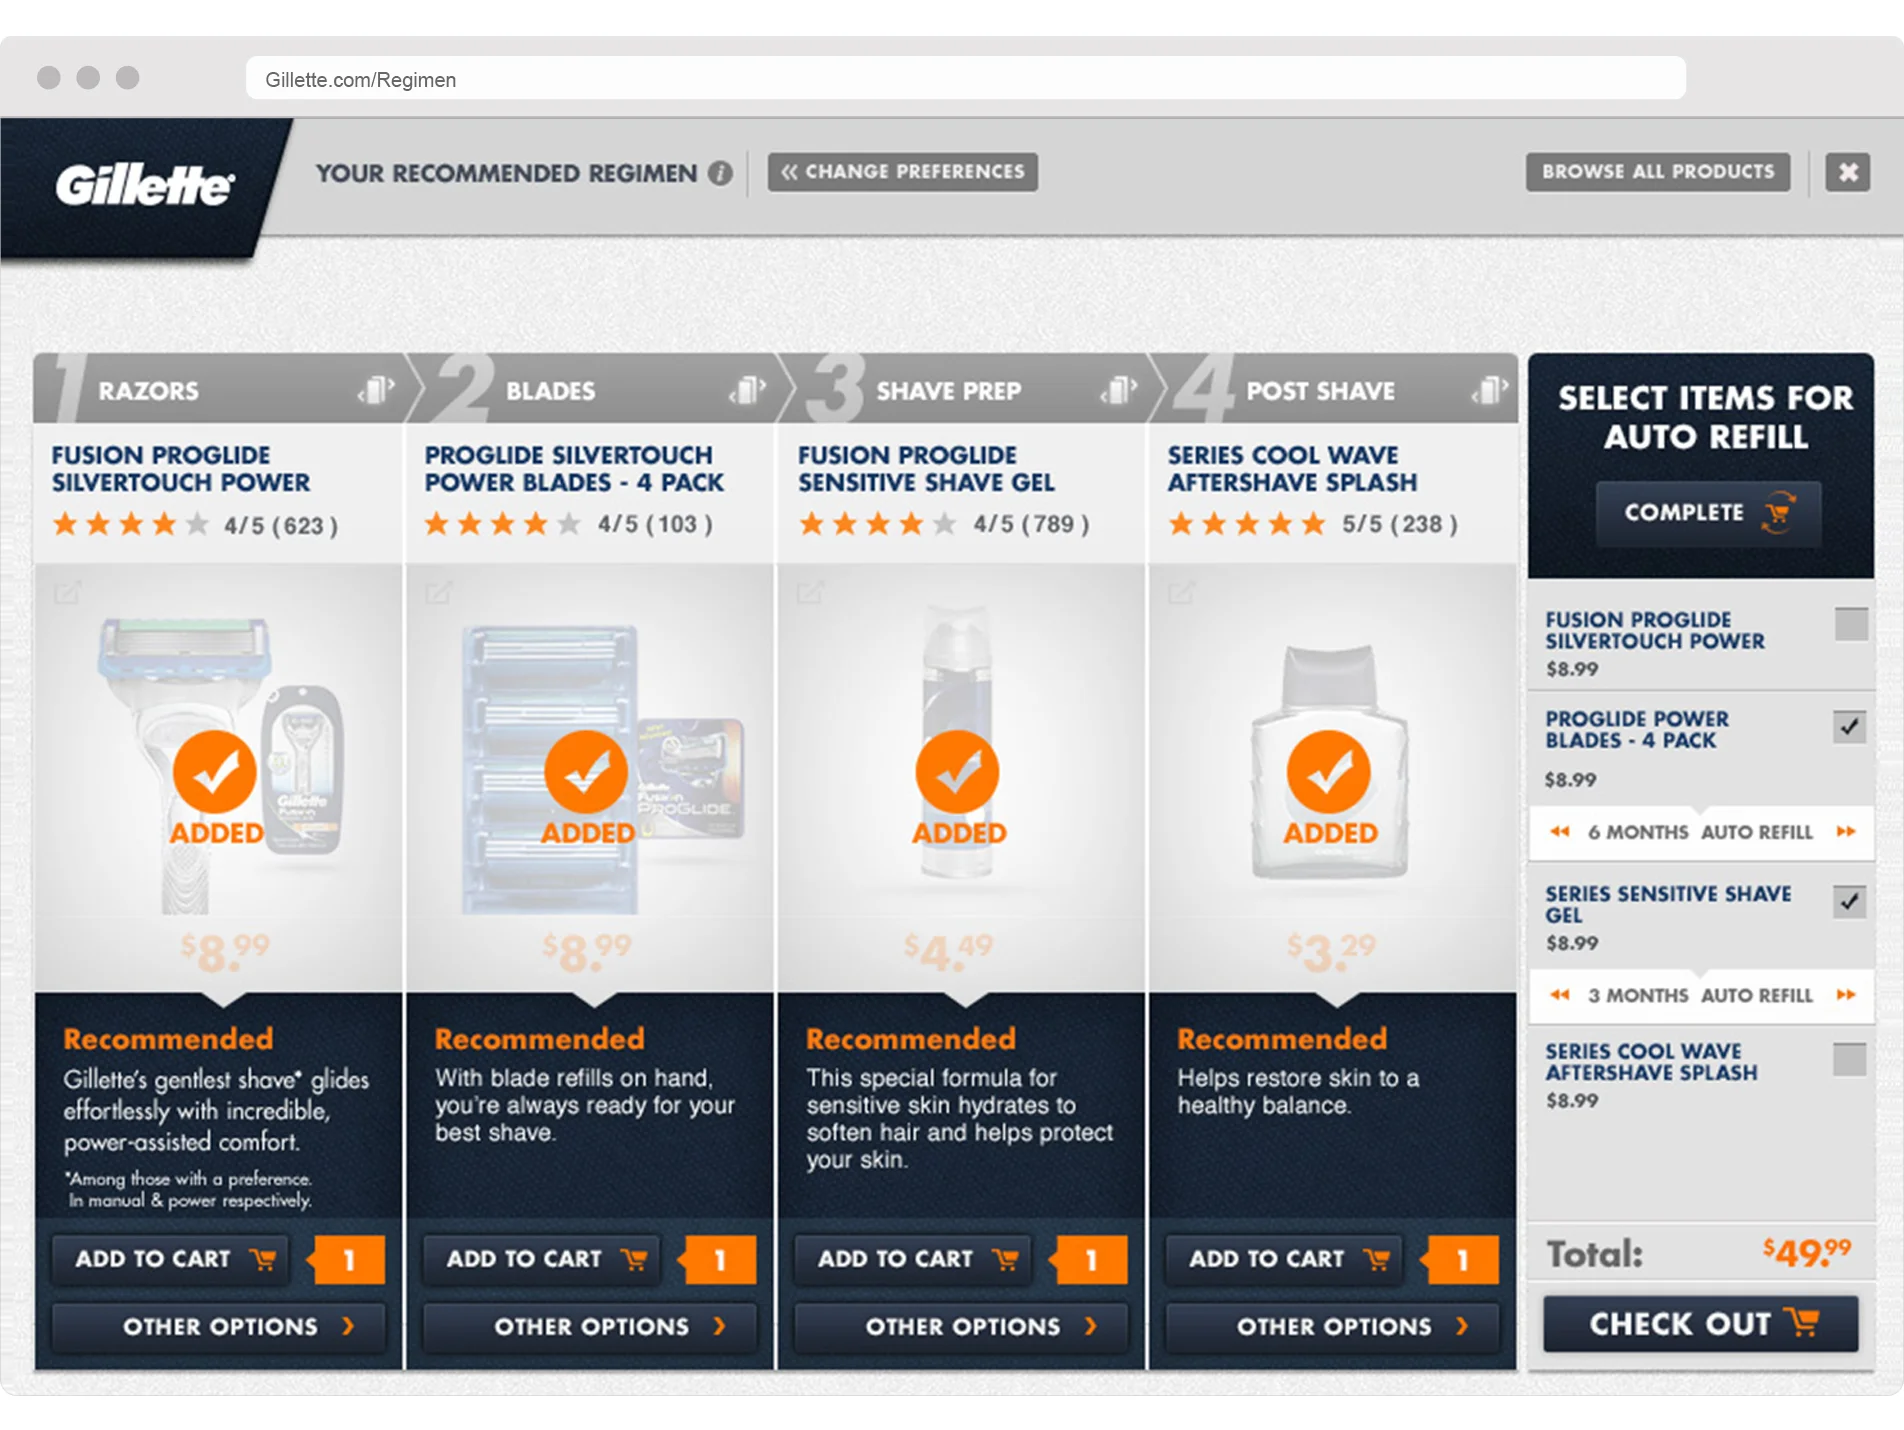Open the ProGlide SilverTouch Power Blades title
The height and width of the screenshot is (1430, 1904).
pyautogui.click(x=574, y=469)
